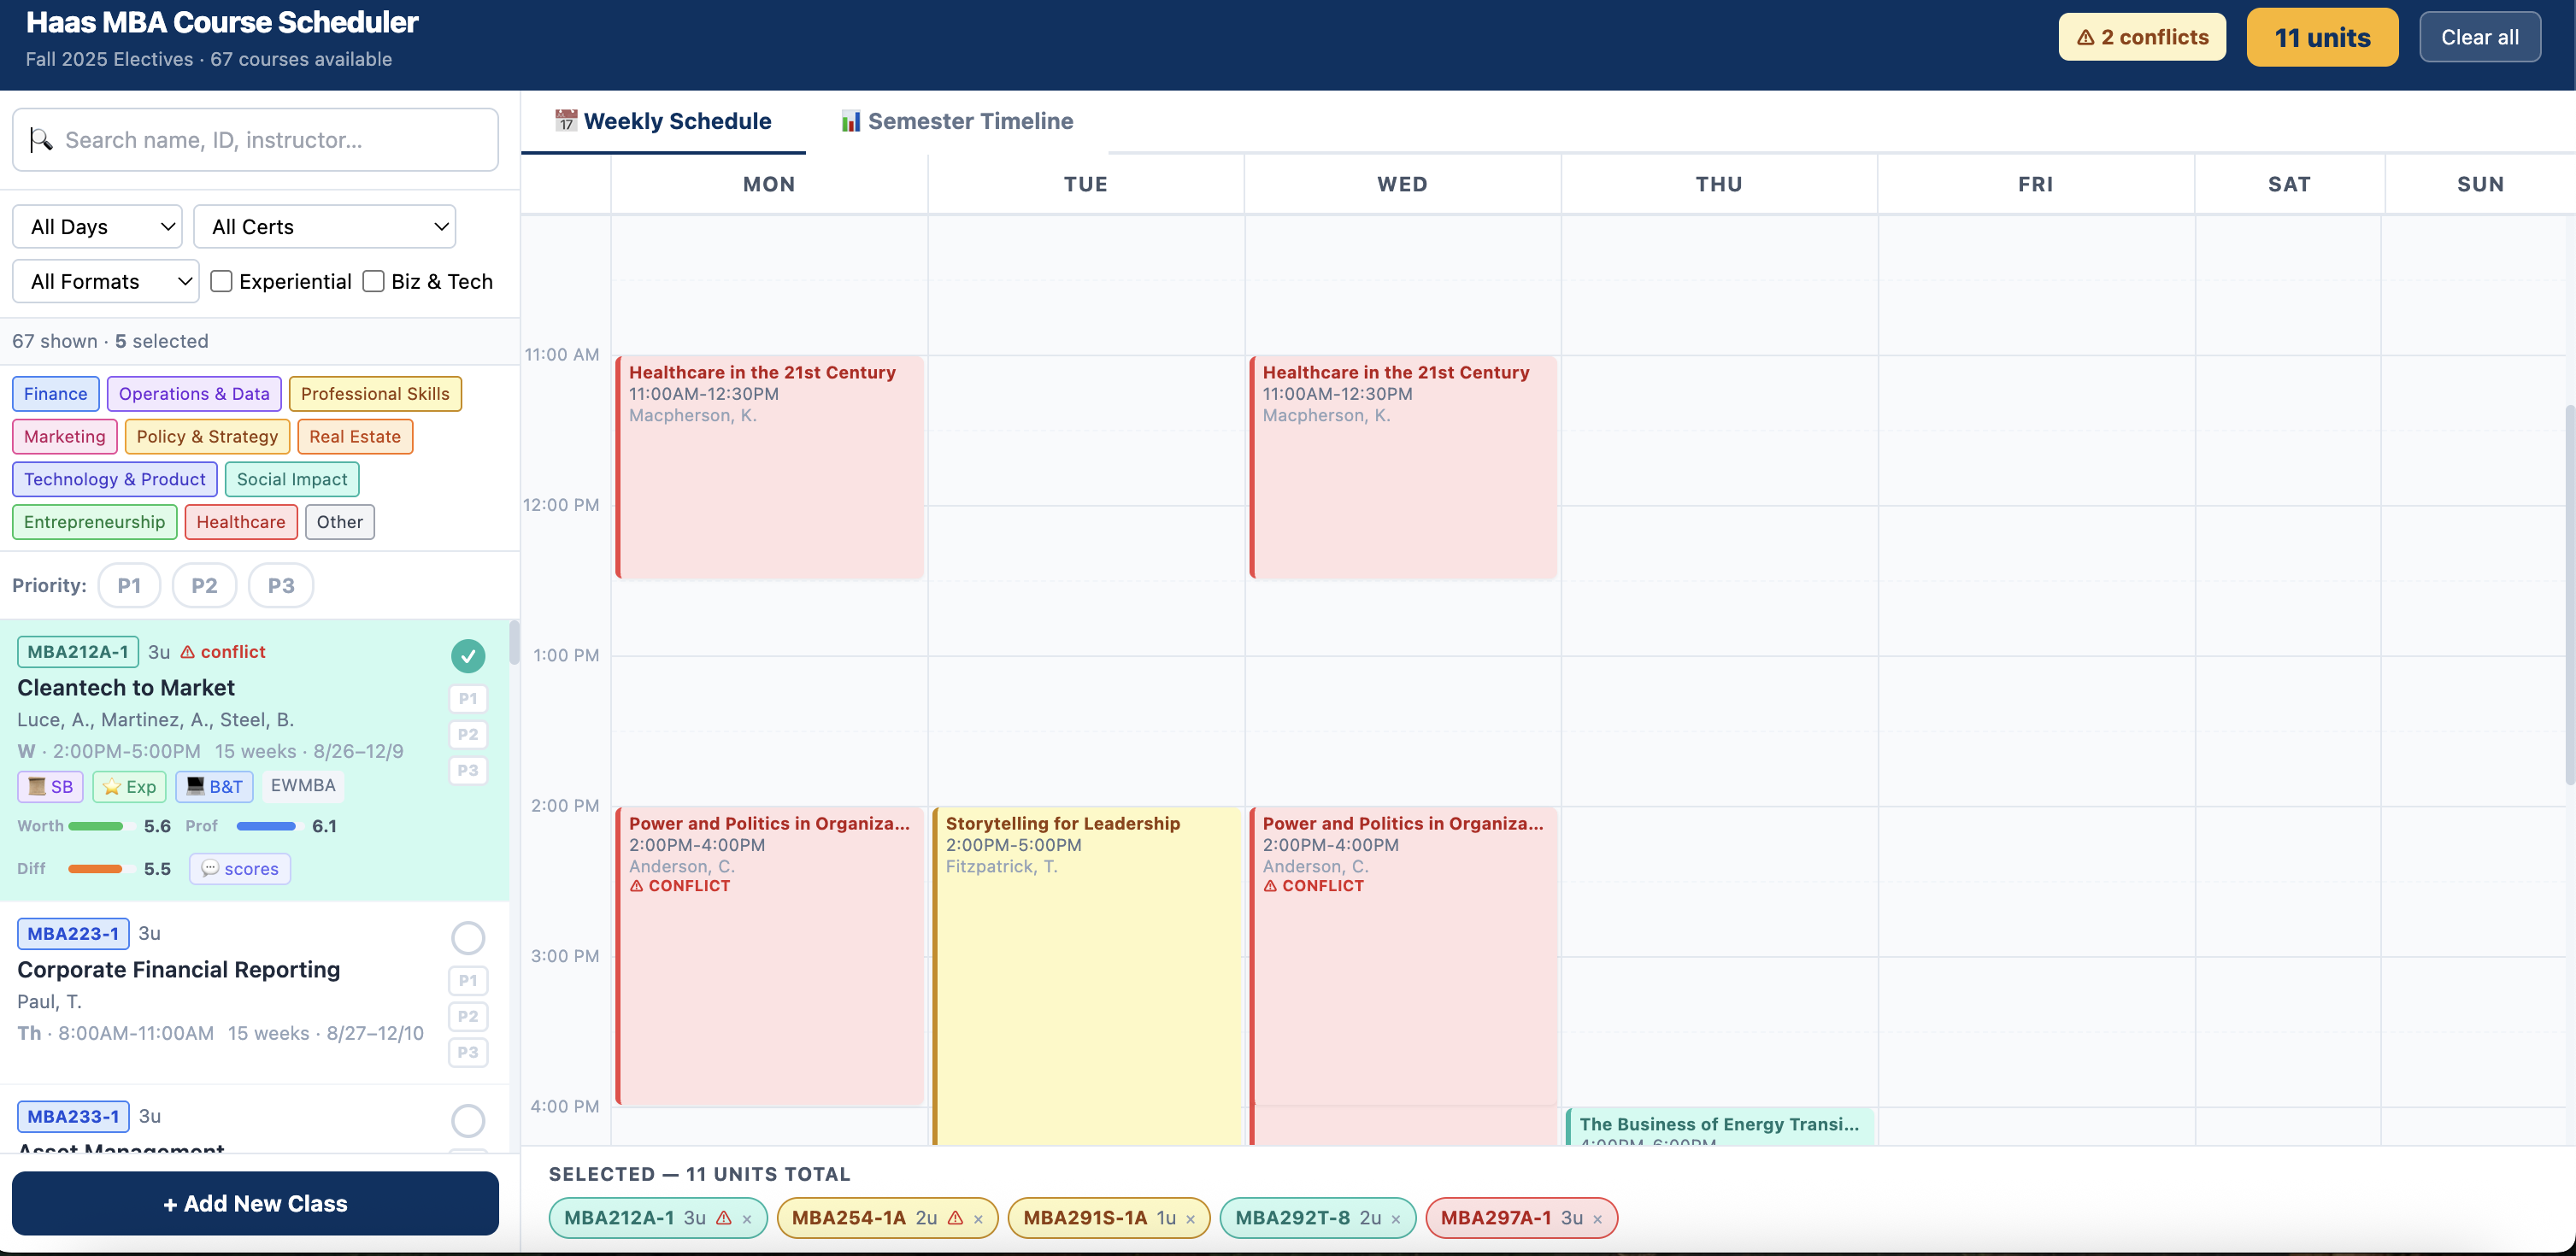This screenshot has height=1256, width=2576.
Task: Click the warning icon in 2 conflicts badge
Action: [x=2086, y=38]
